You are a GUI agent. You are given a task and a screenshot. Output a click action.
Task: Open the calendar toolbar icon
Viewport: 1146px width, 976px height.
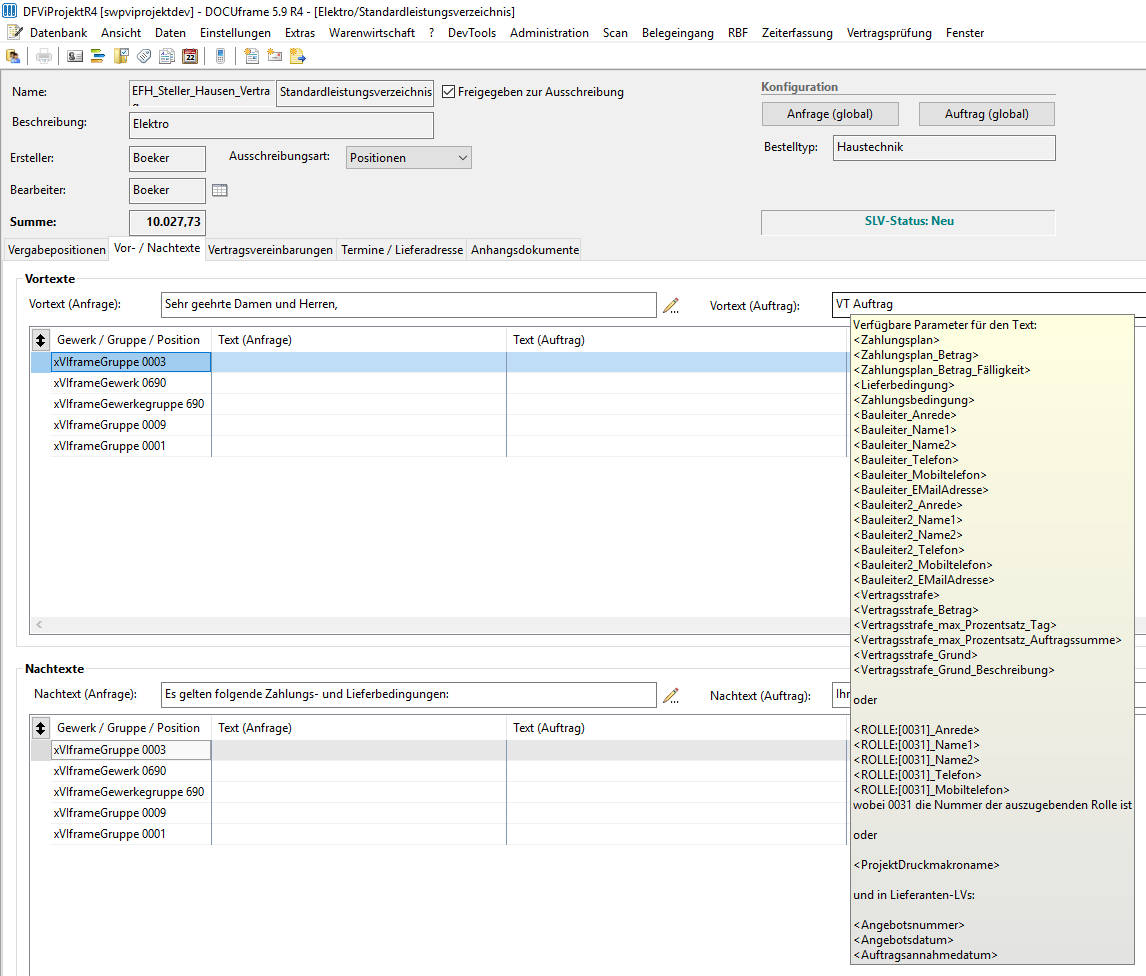click(x=190, y=56)
